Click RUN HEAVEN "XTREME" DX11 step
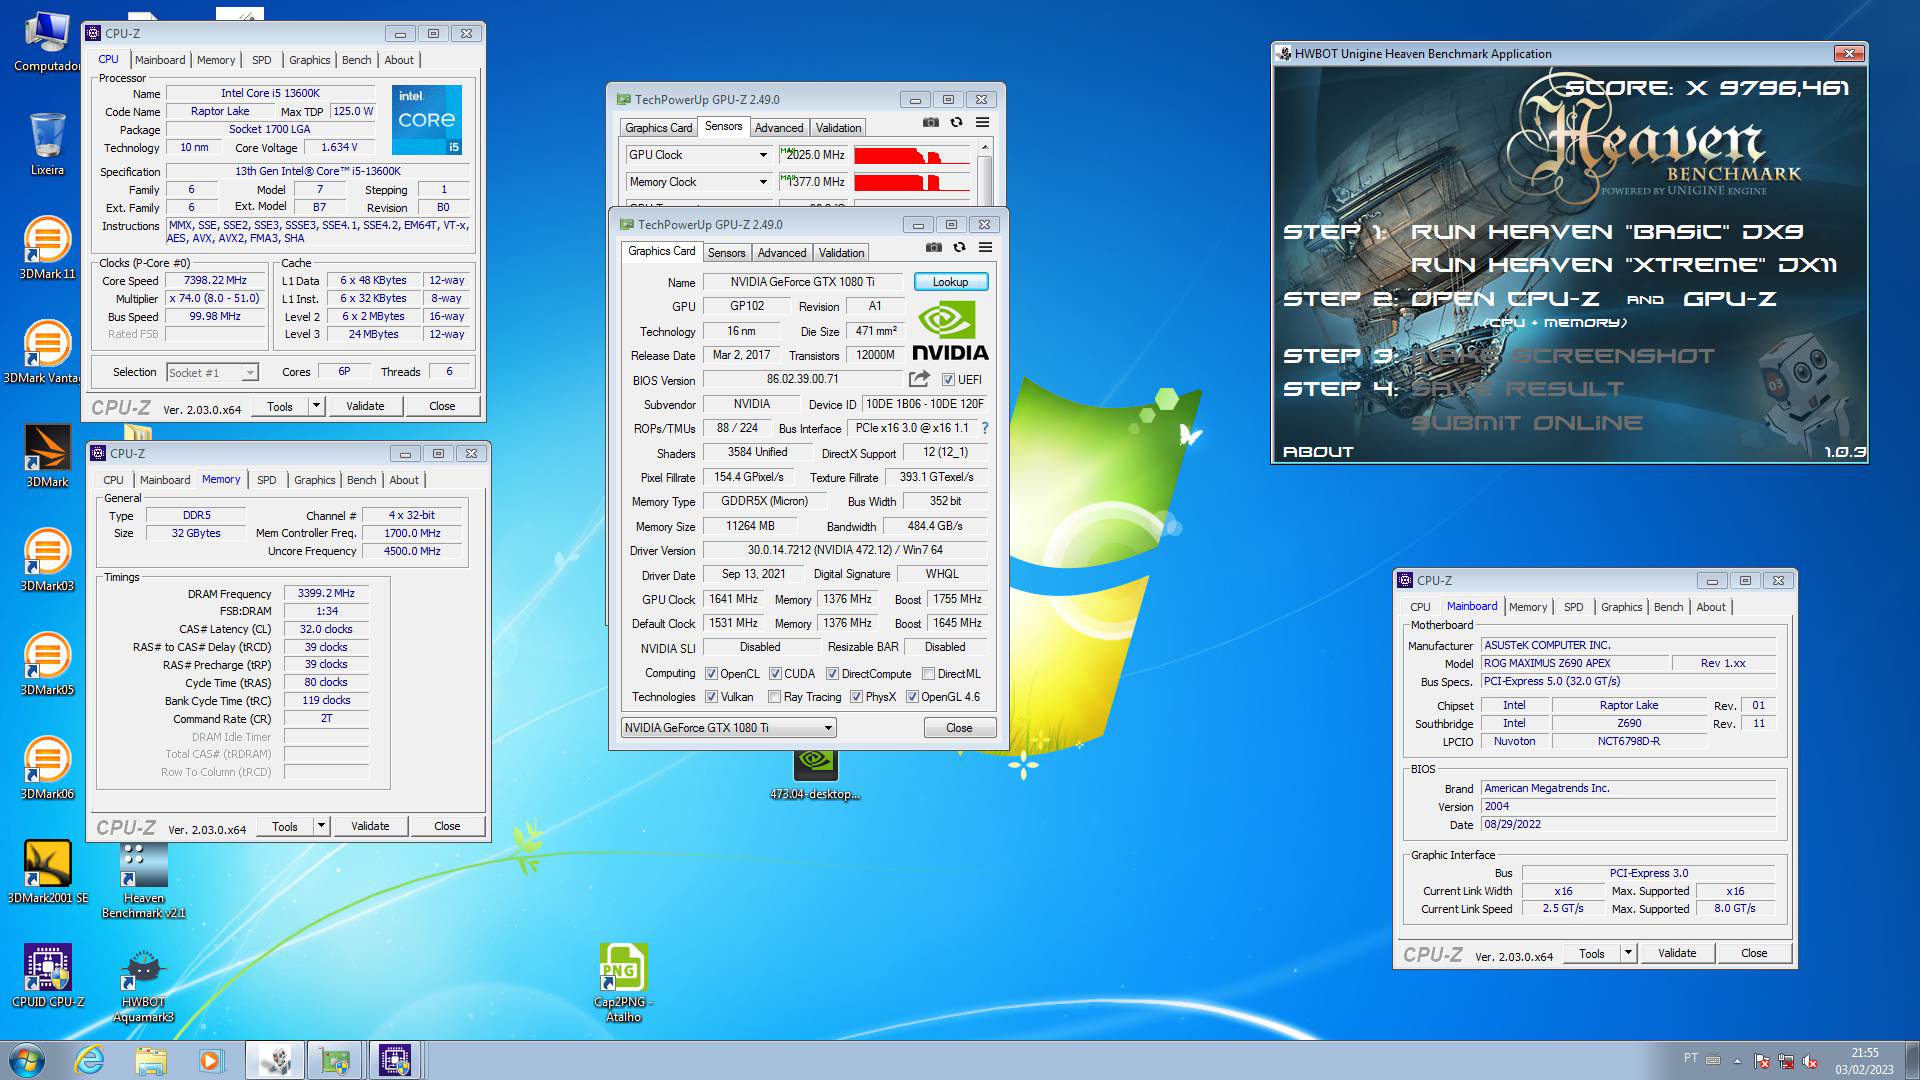1920x1080 pixels. [x=1624, y=265]
